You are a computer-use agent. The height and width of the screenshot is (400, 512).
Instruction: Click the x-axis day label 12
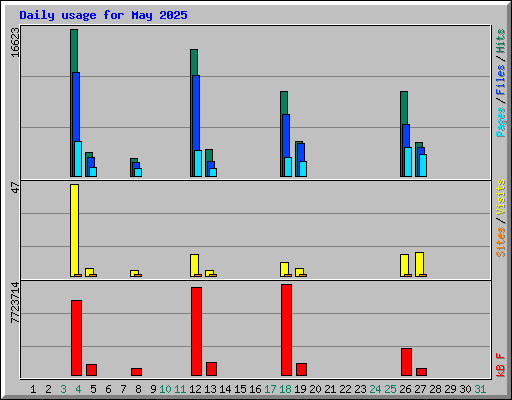[195, 389]
